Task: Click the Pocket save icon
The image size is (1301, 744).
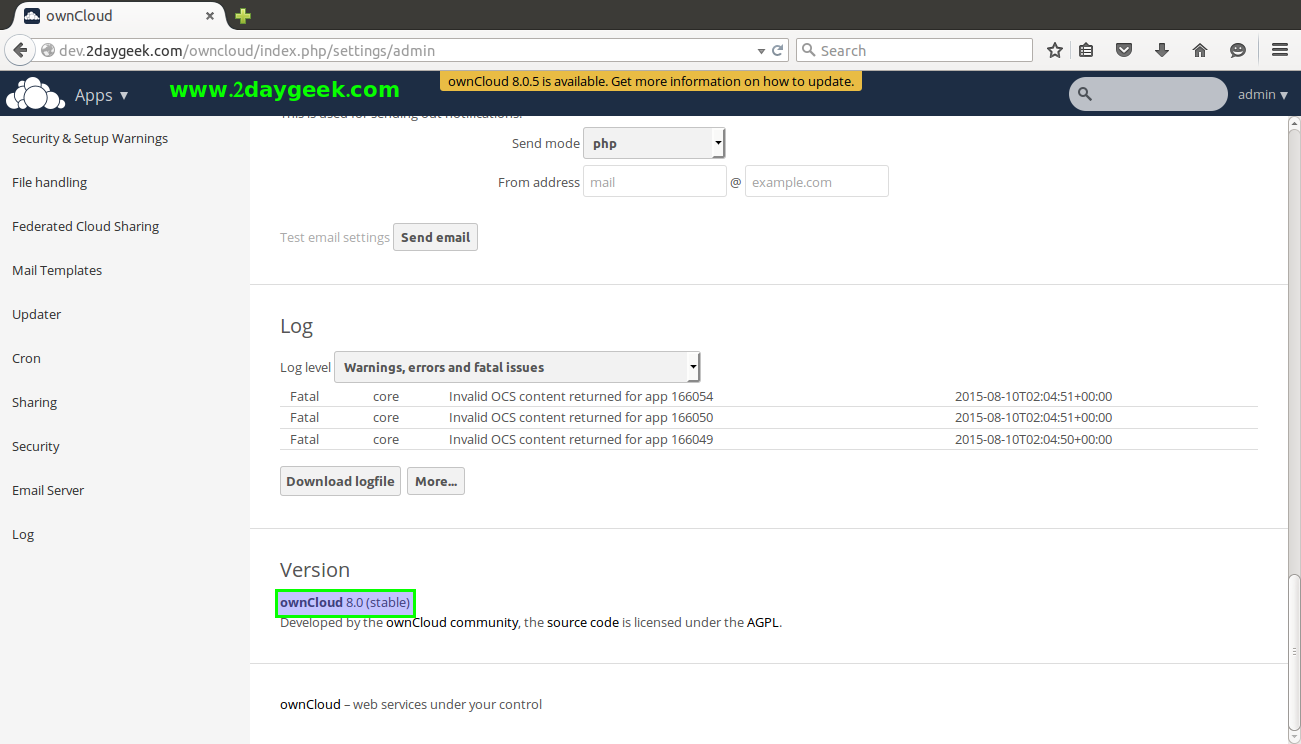Action: [1124, 50]
